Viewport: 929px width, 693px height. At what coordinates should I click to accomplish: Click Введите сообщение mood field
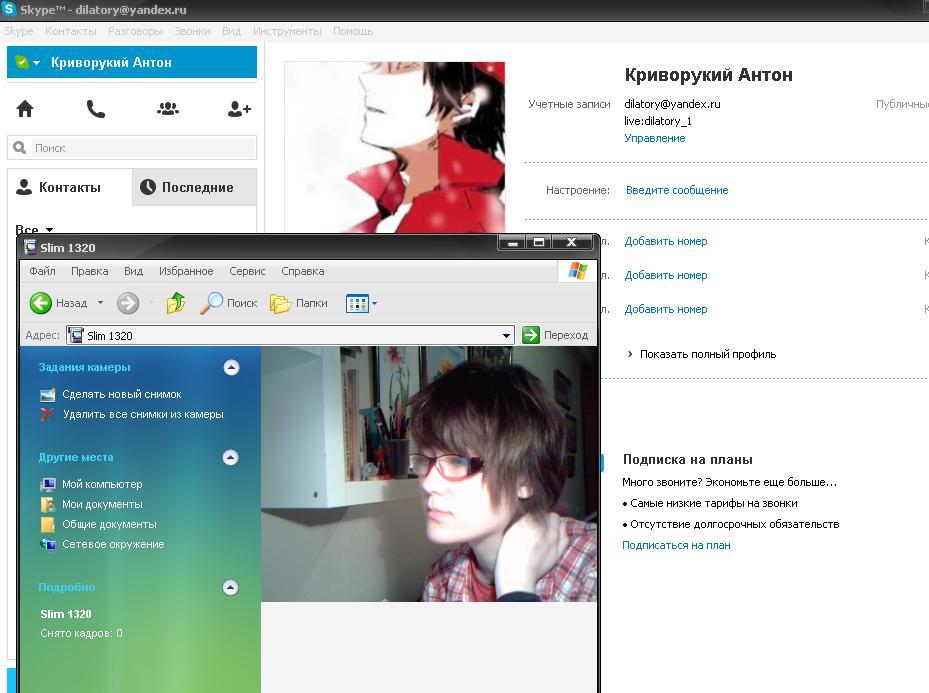677,190
